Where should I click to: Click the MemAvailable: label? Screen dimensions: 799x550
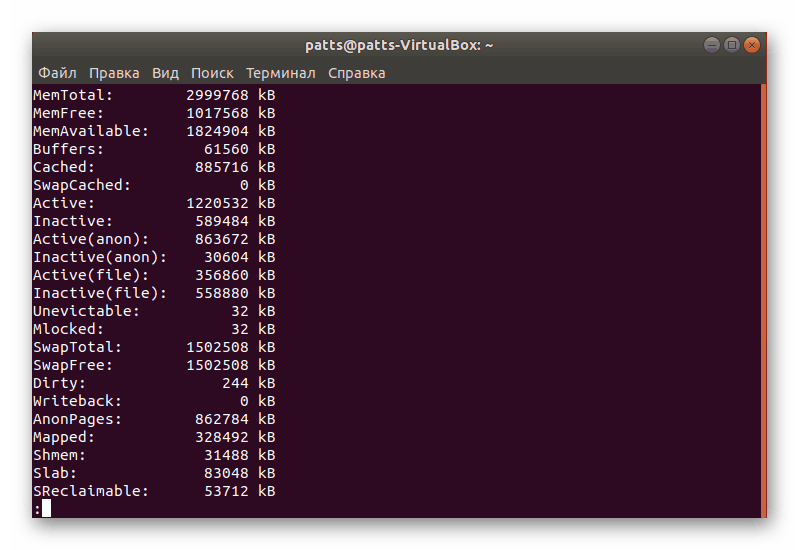click(91, 131)
